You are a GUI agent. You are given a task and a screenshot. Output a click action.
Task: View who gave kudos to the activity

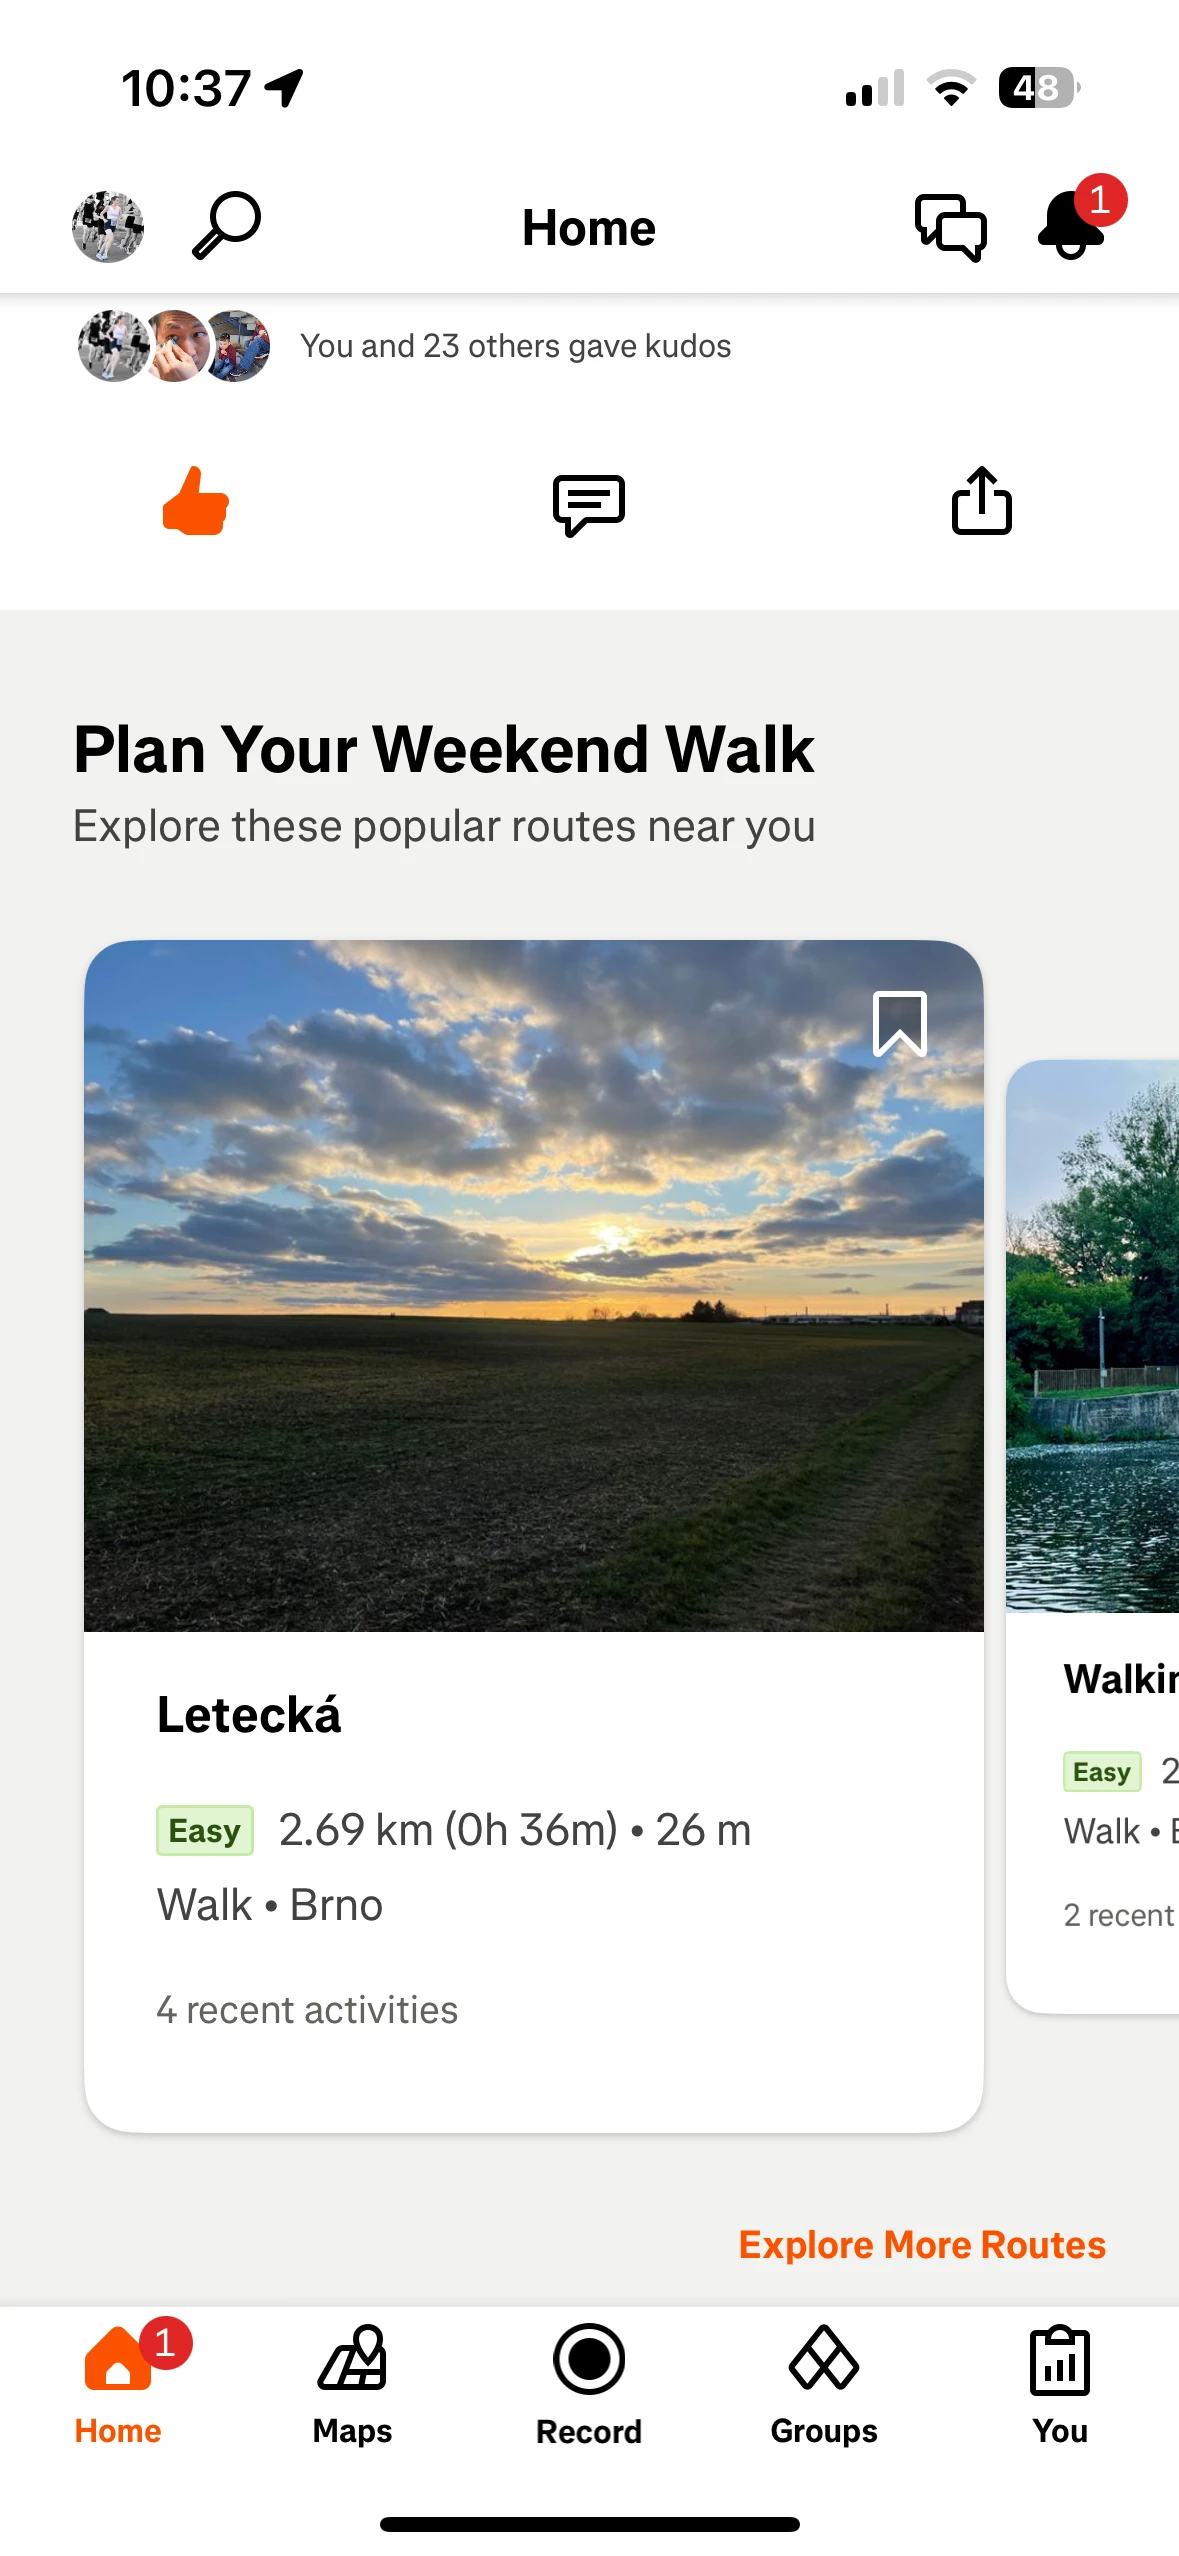516,346
